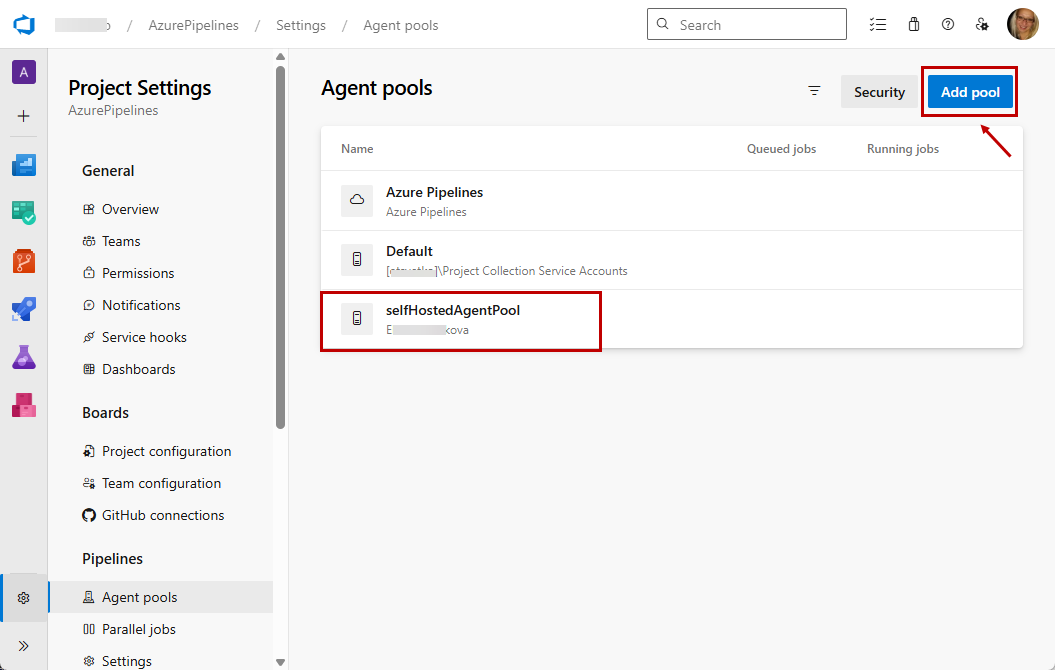This screenshot has width=1055, height=670.
Task: Open the Marketplace shopping bag icon
Action: (914, 25)
